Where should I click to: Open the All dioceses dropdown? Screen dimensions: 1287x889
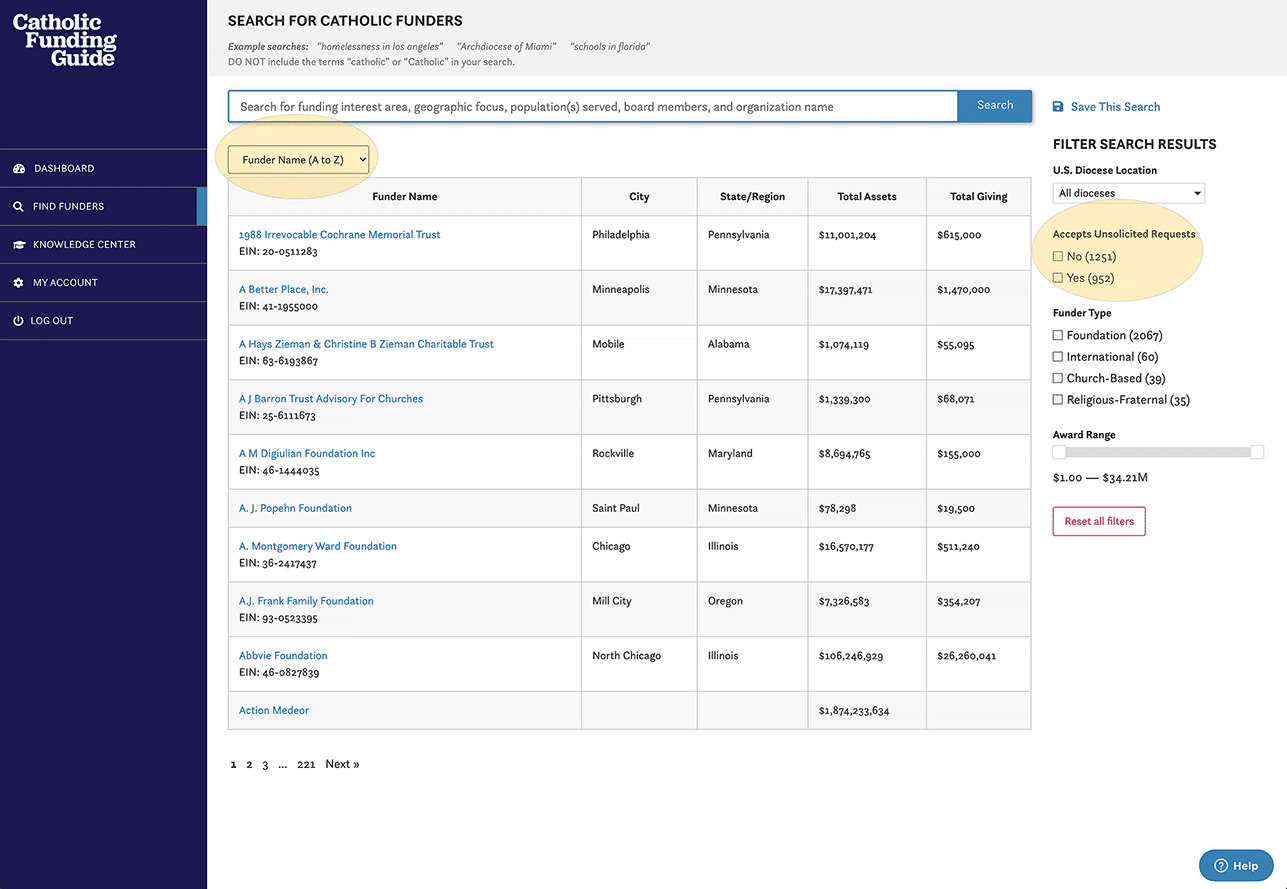tap(1128, 192)
